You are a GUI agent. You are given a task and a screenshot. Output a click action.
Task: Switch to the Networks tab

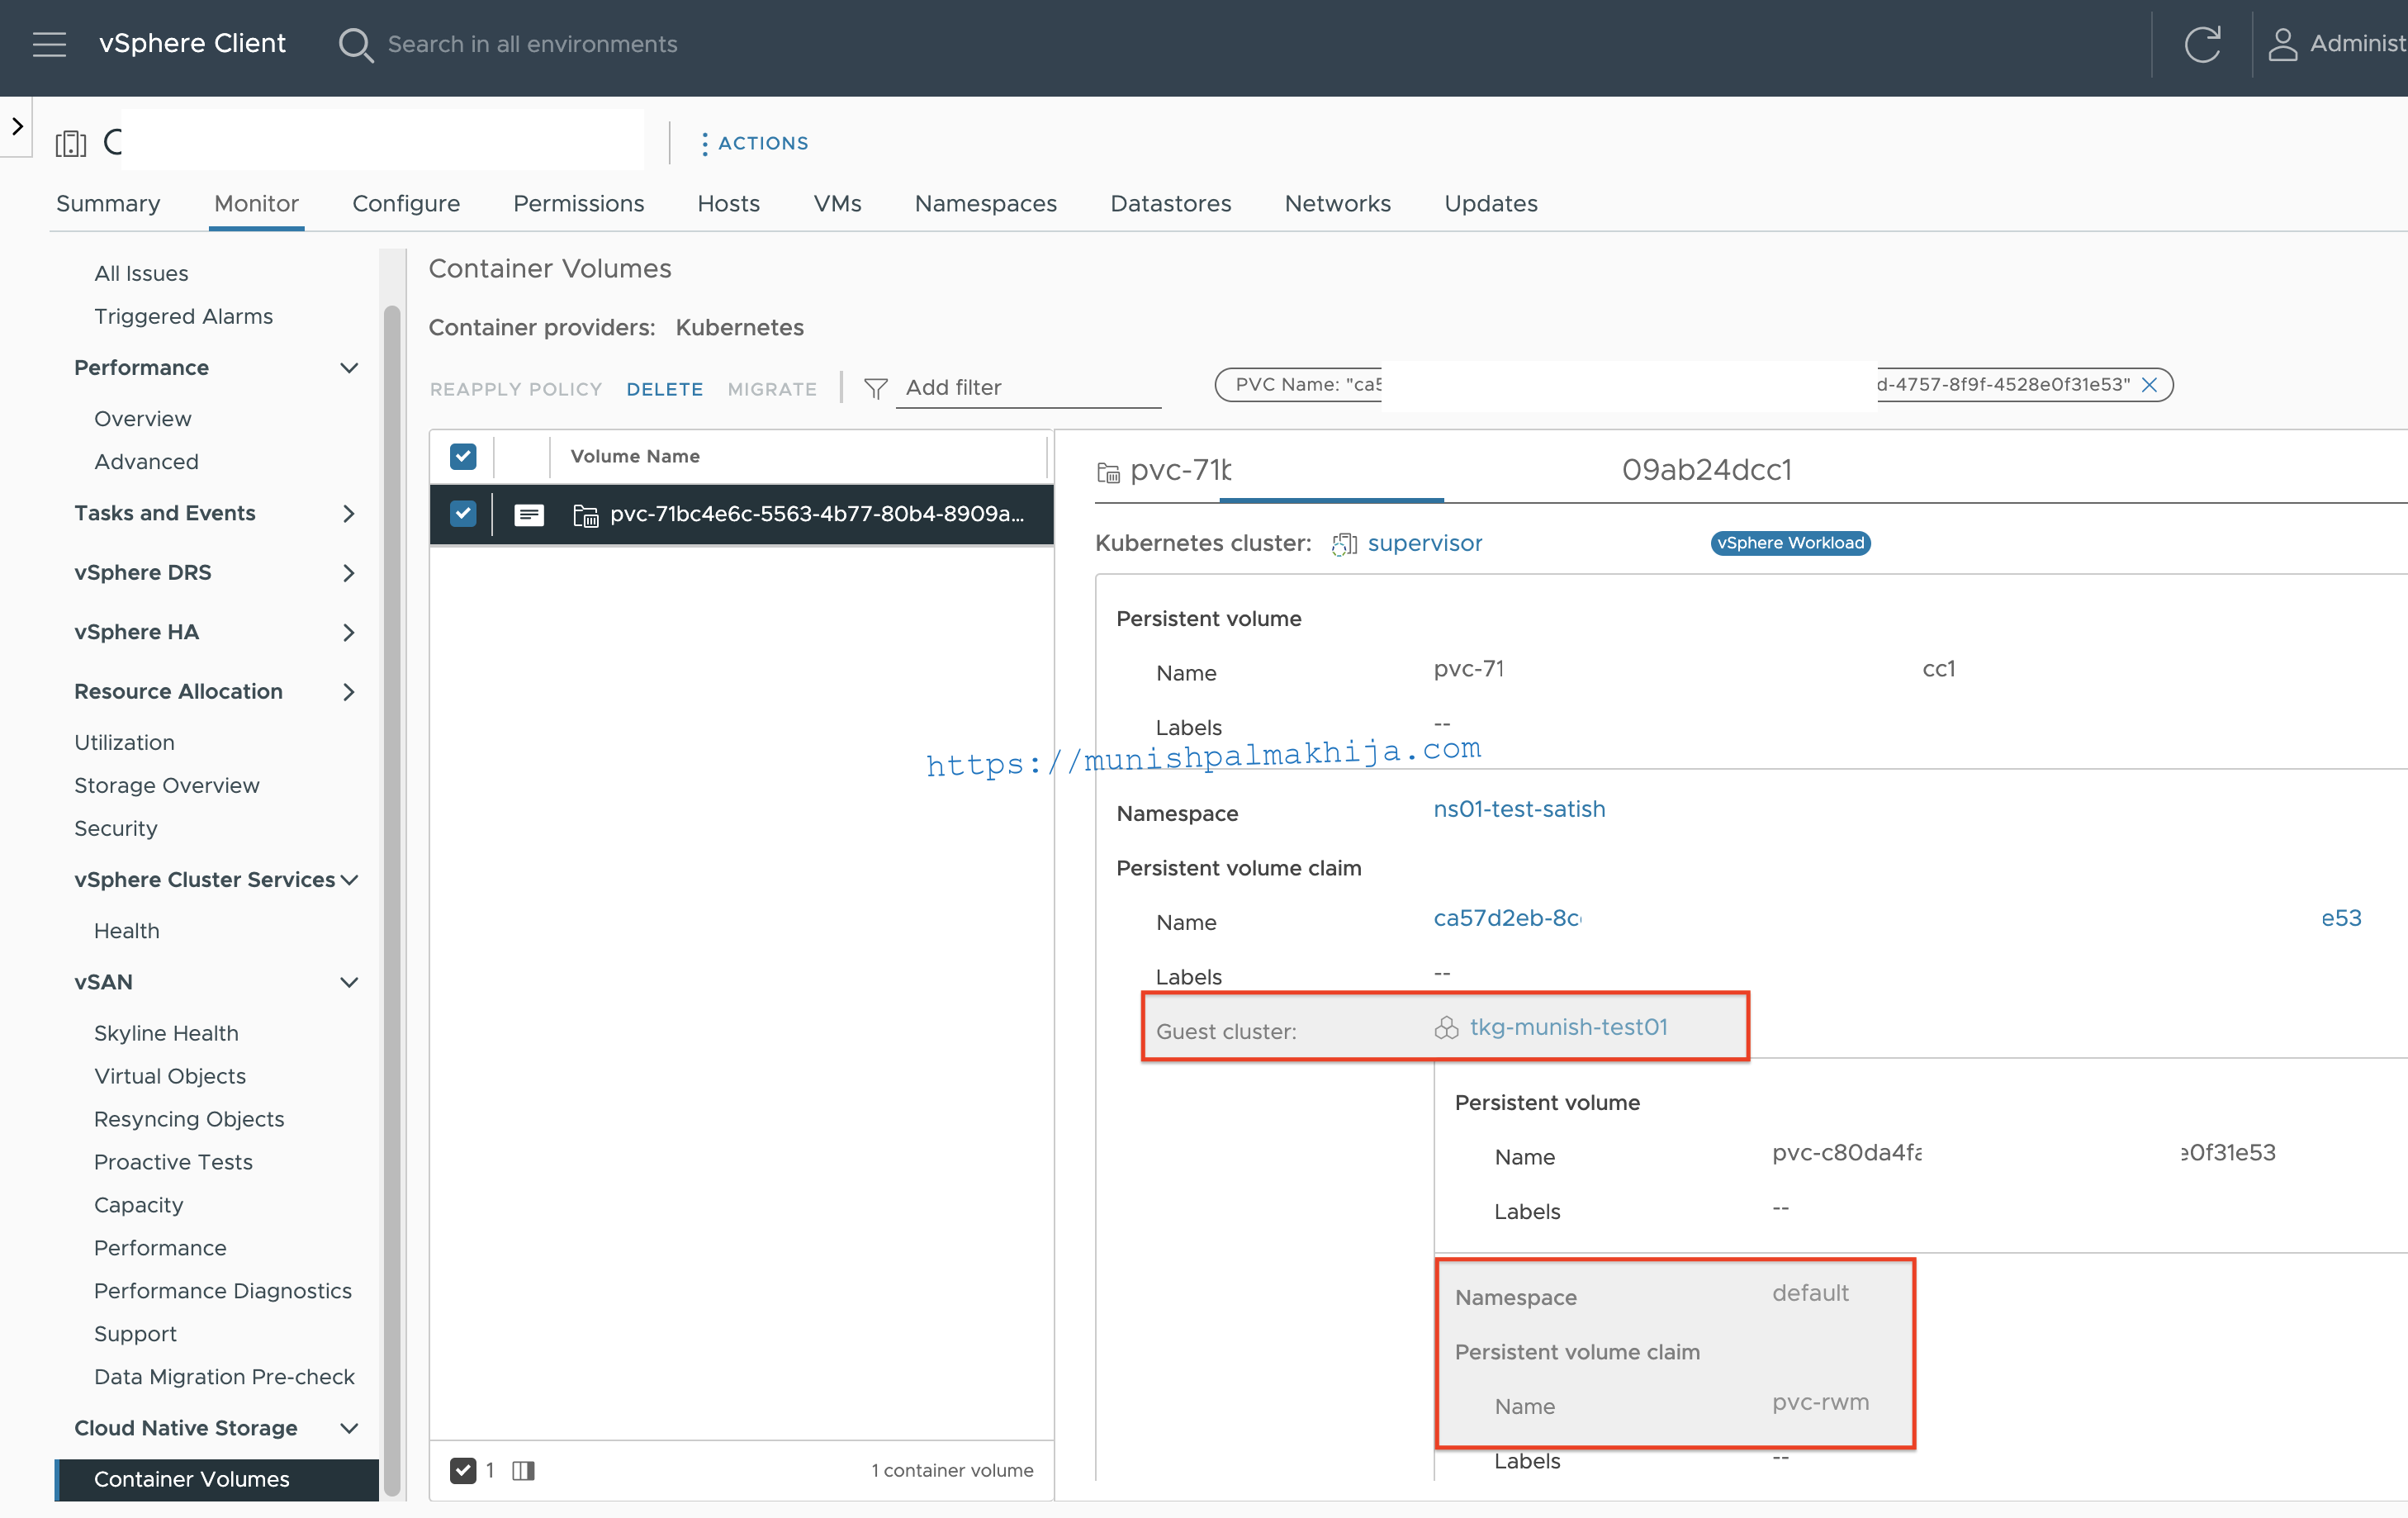1338,204
